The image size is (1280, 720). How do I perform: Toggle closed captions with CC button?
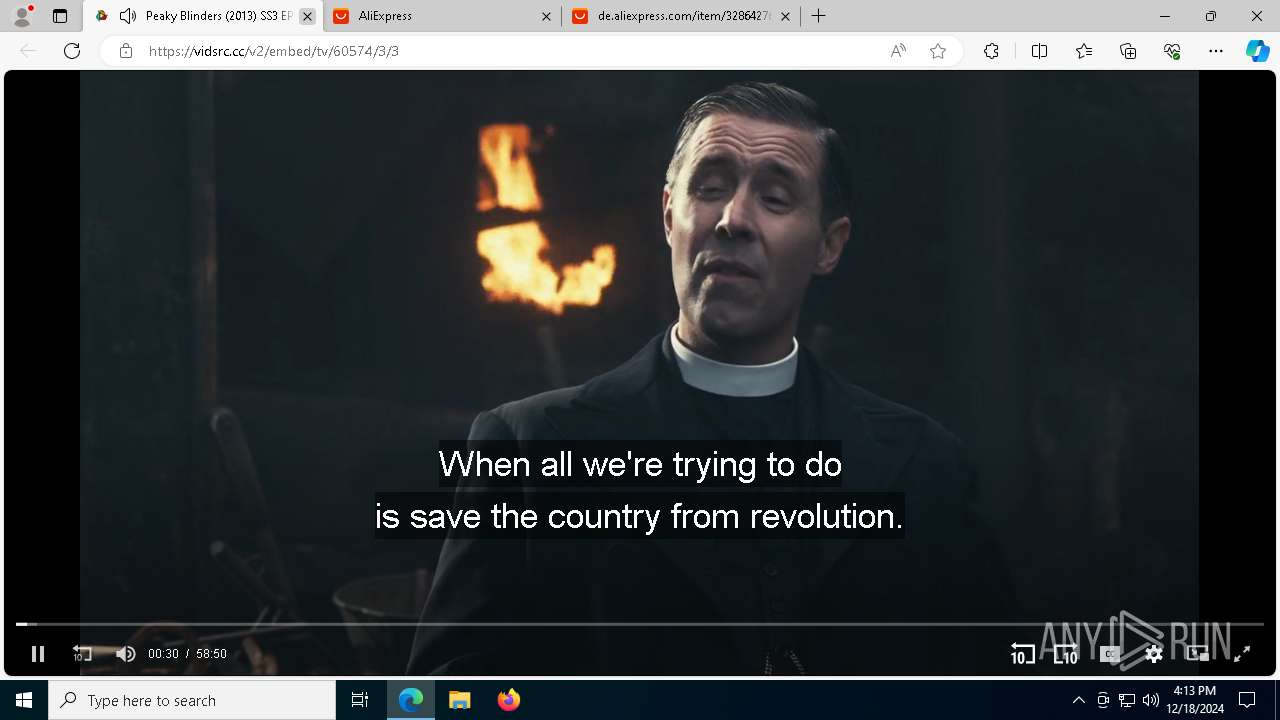click(x=1110, y=654)
